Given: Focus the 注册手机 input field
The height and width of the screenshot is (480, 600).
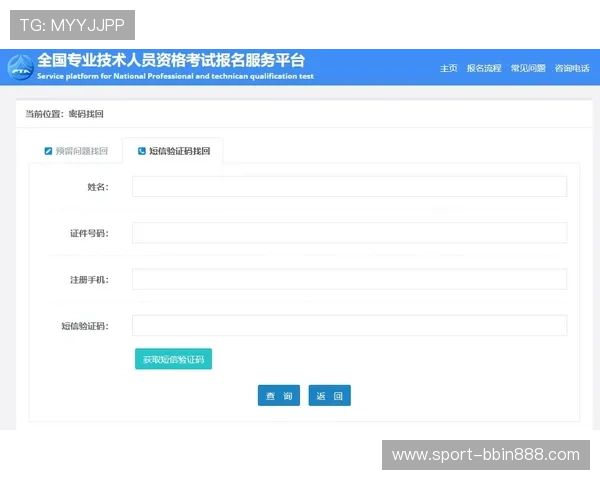Looking at the screenshot, I should tap(349, 279).
